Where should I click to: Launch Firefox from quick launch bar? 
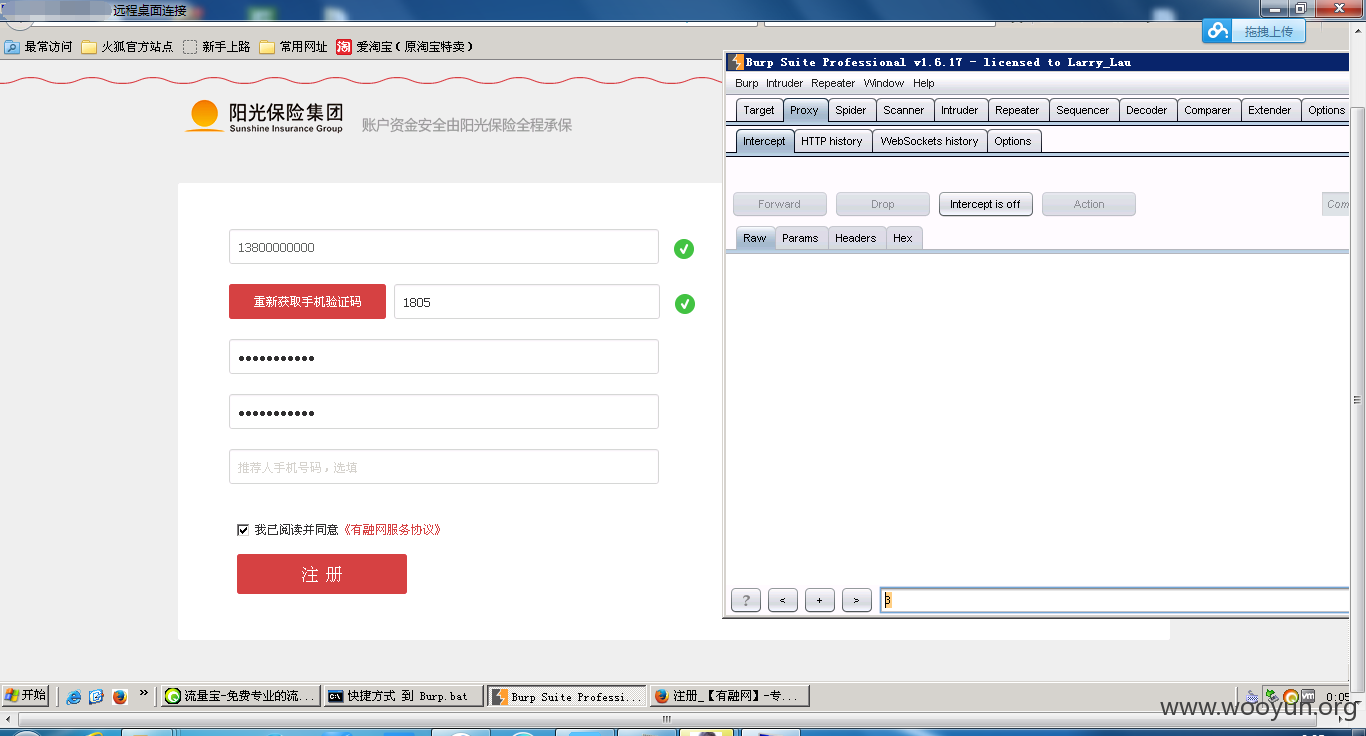click(120, 696)
